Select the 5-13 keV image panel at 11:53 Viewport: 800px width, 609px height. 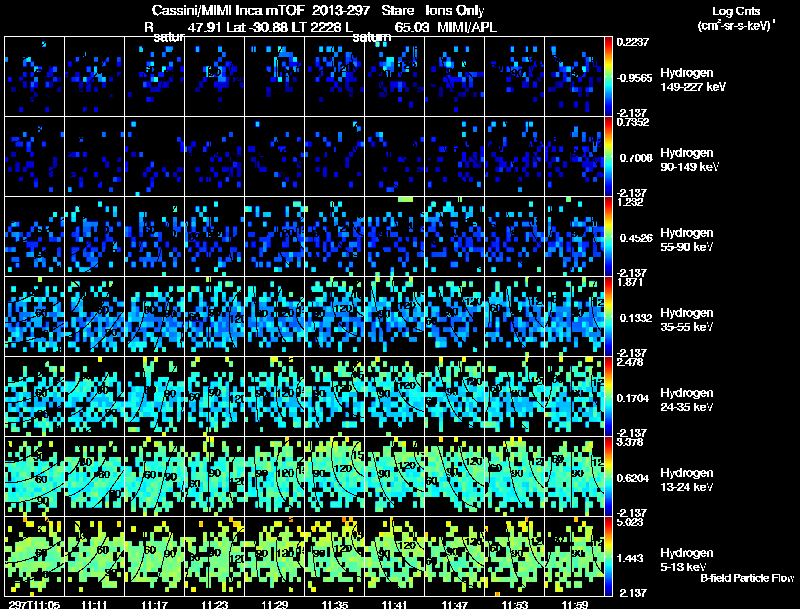click(515, 556)
